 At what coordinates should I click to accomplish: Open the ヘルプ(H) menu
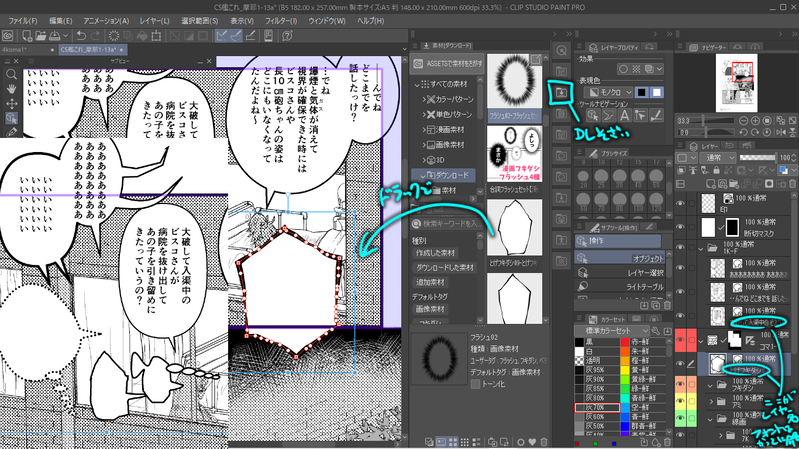(x=370, y=21)
